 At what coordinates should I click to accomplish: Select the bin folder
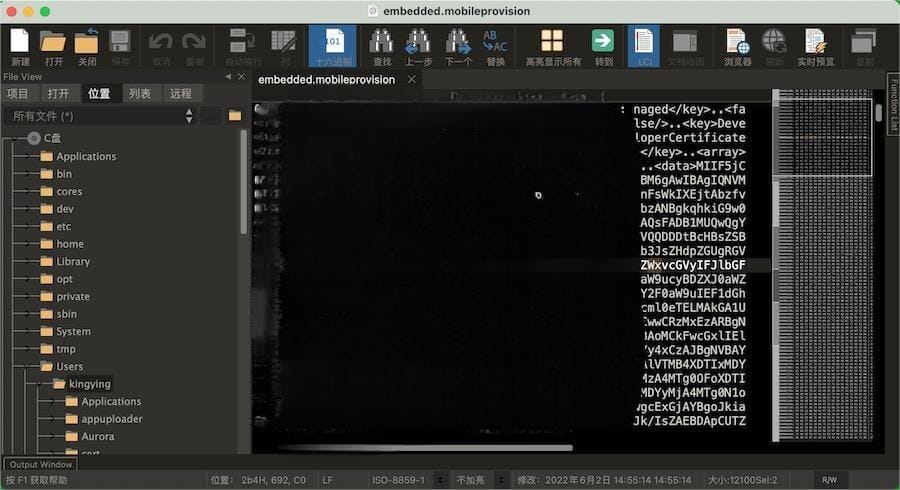tap(64, 174)
